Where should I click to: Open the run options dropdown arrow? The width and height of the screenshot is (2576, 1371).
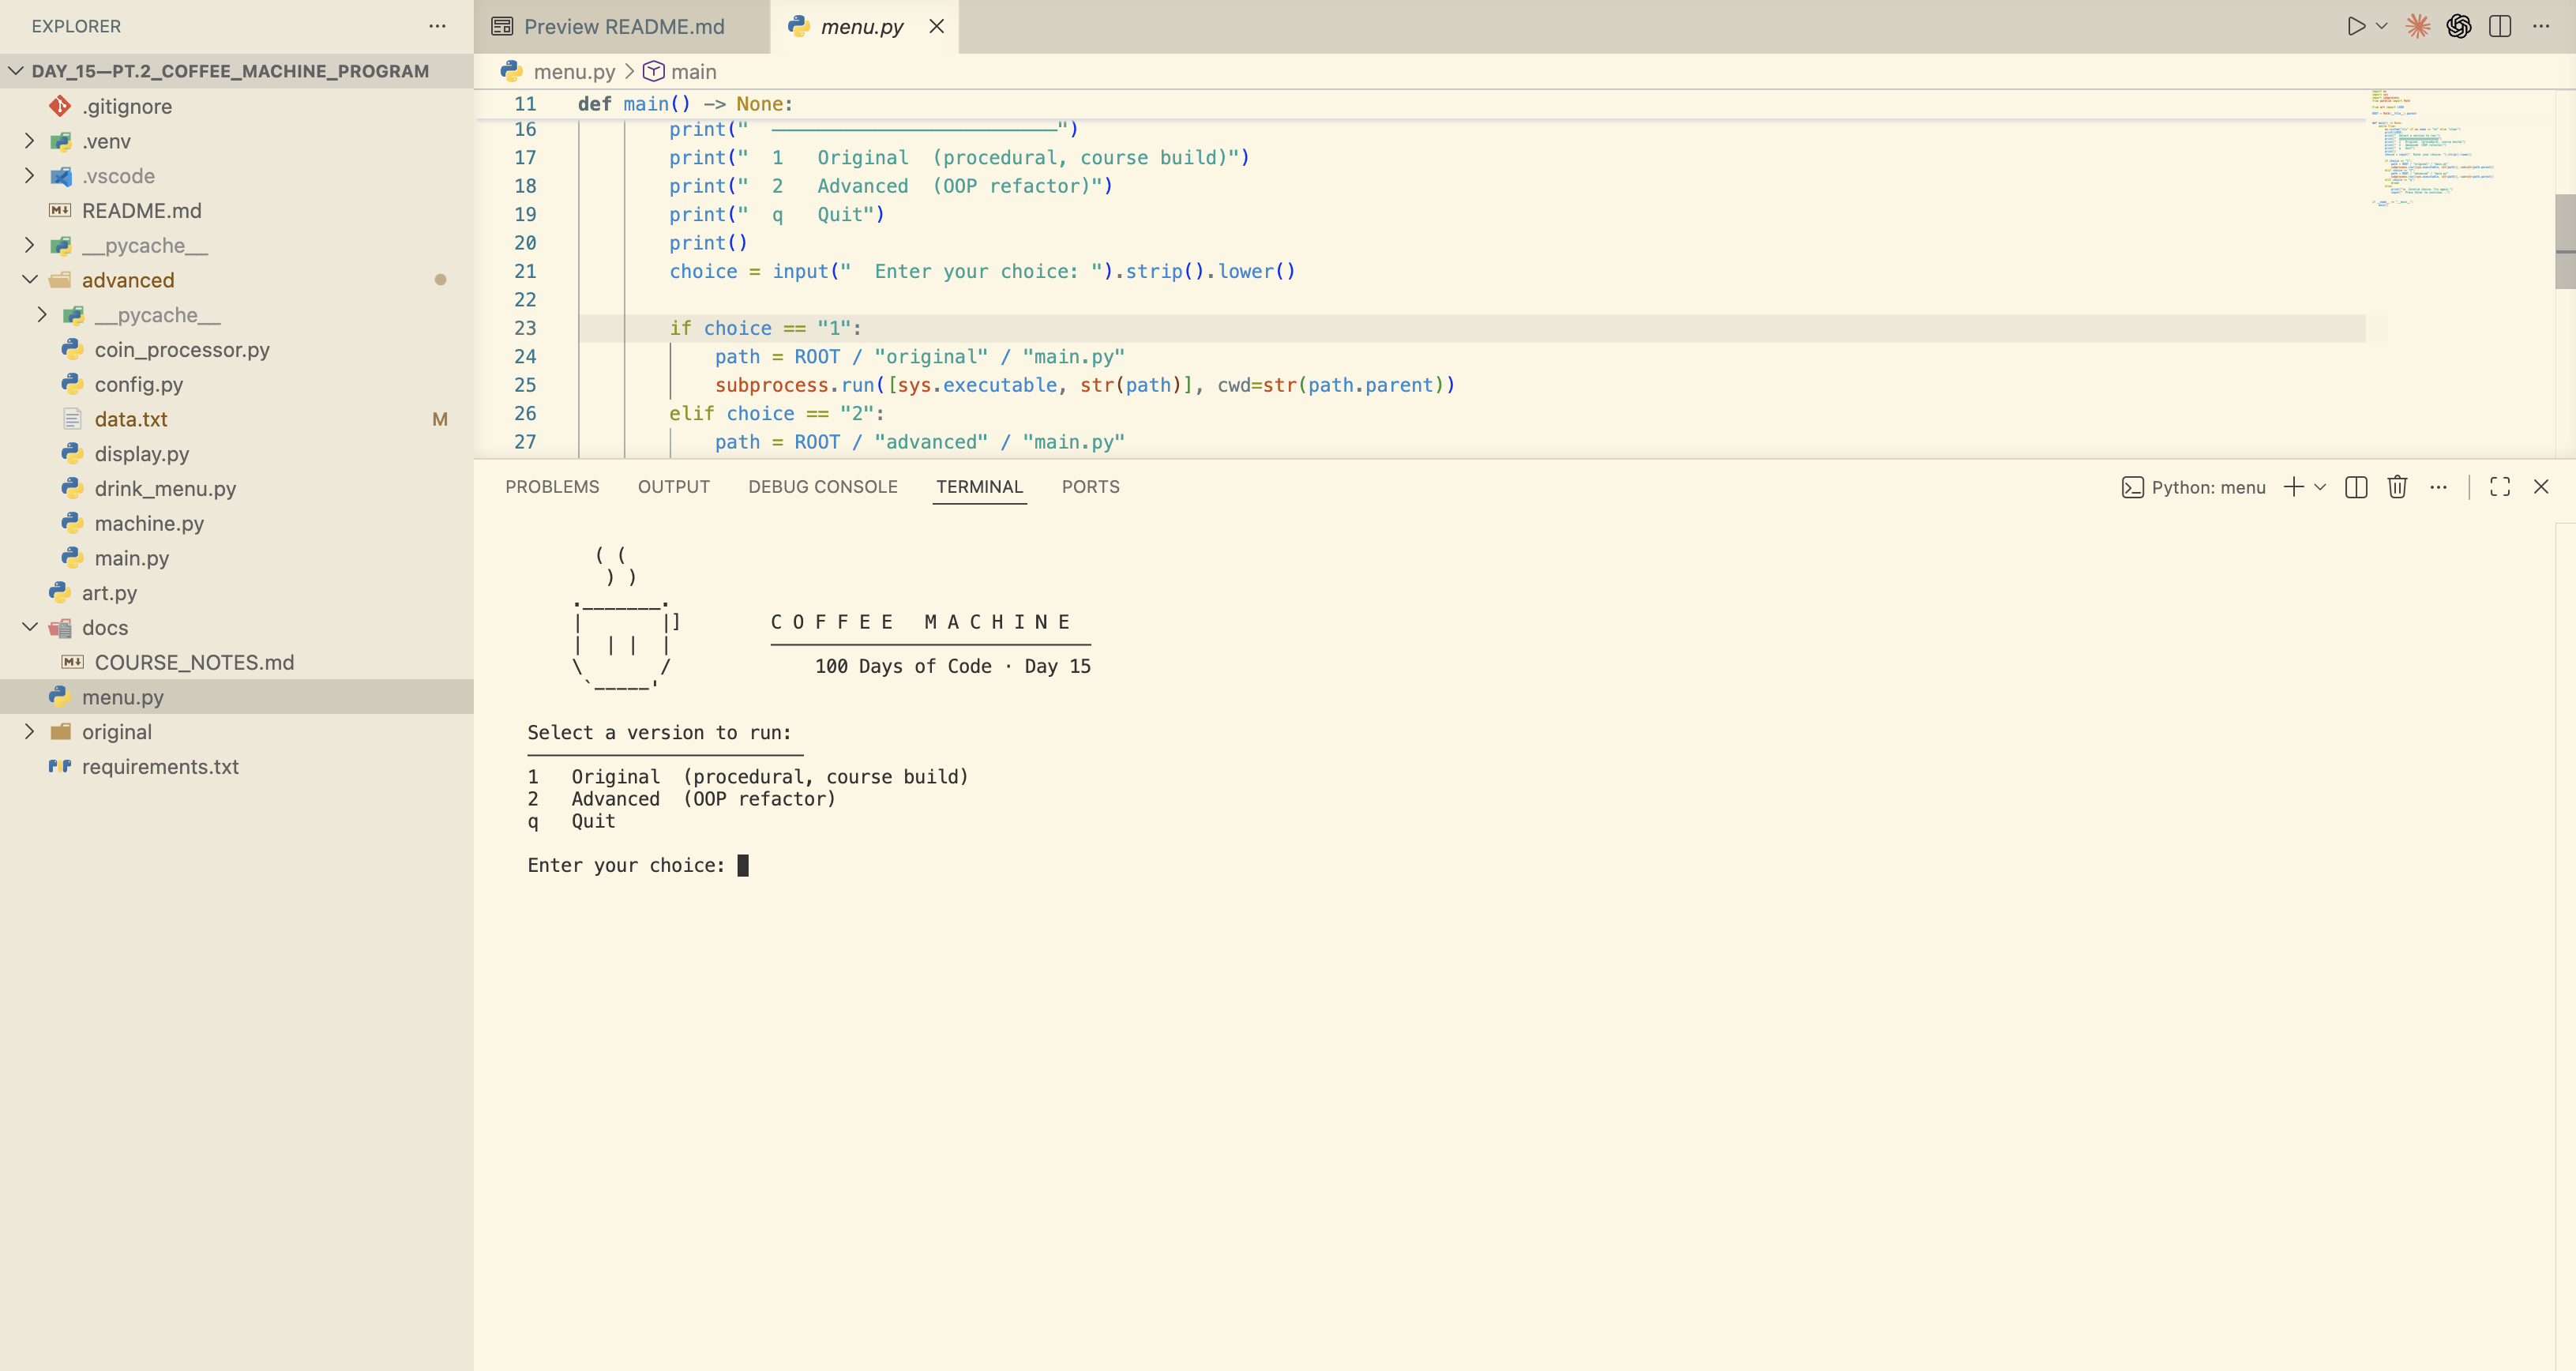pos(2381,27)
